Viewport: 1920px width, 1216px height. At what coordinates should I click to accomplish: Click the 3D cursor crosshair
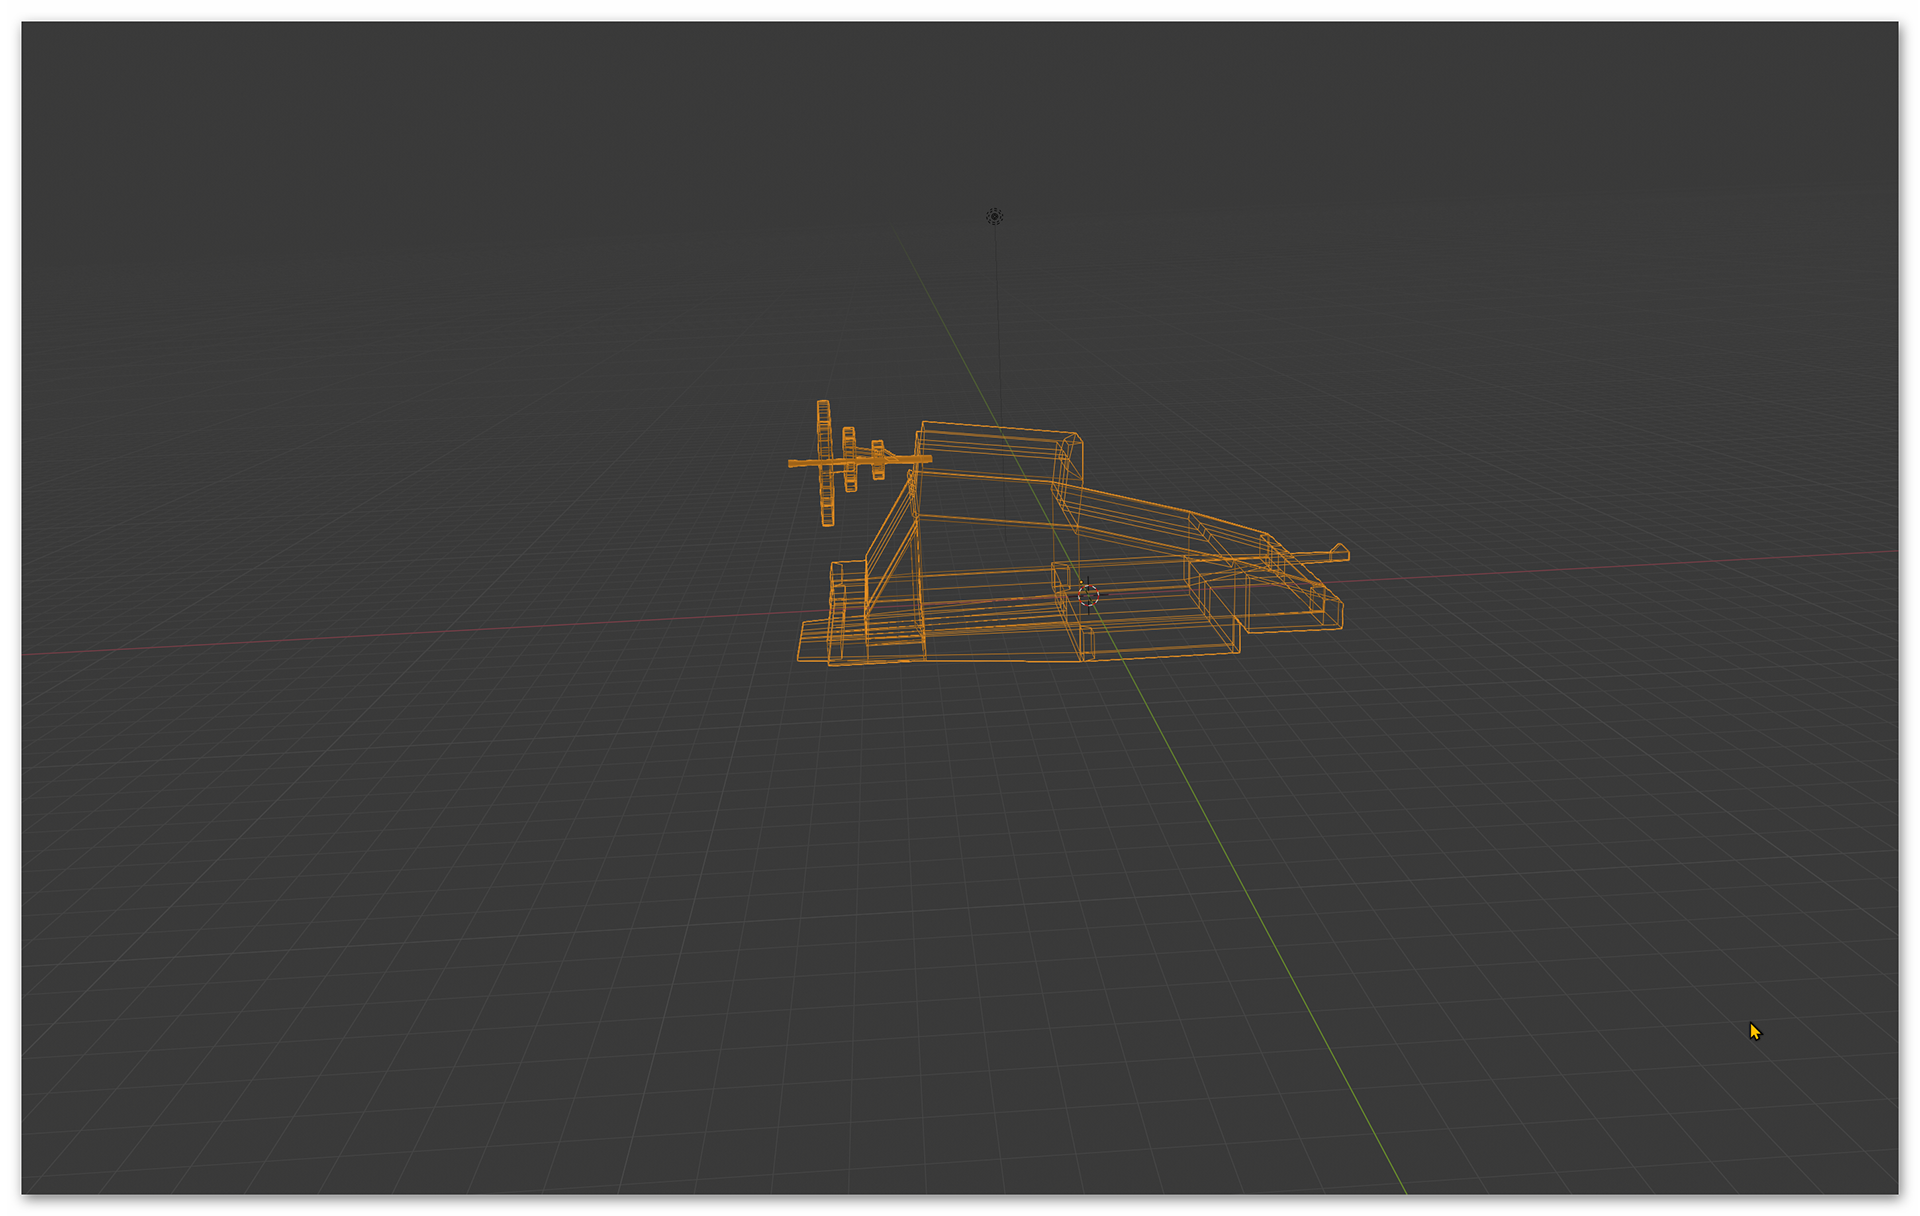[x=1089, y=596]
